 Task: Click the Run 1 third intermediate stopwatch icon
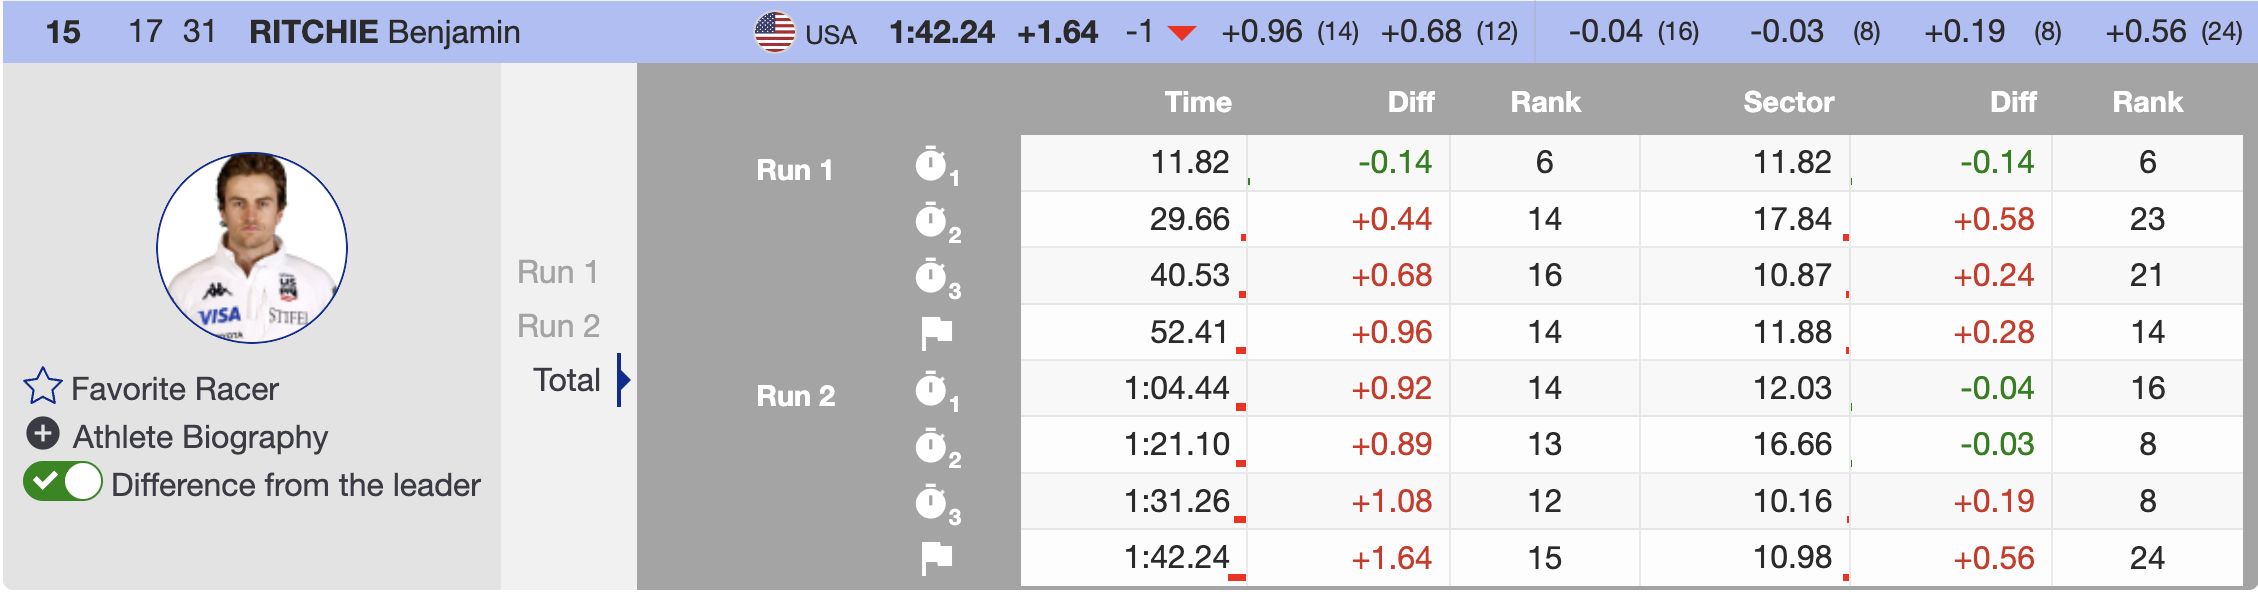tap(931, 277)
